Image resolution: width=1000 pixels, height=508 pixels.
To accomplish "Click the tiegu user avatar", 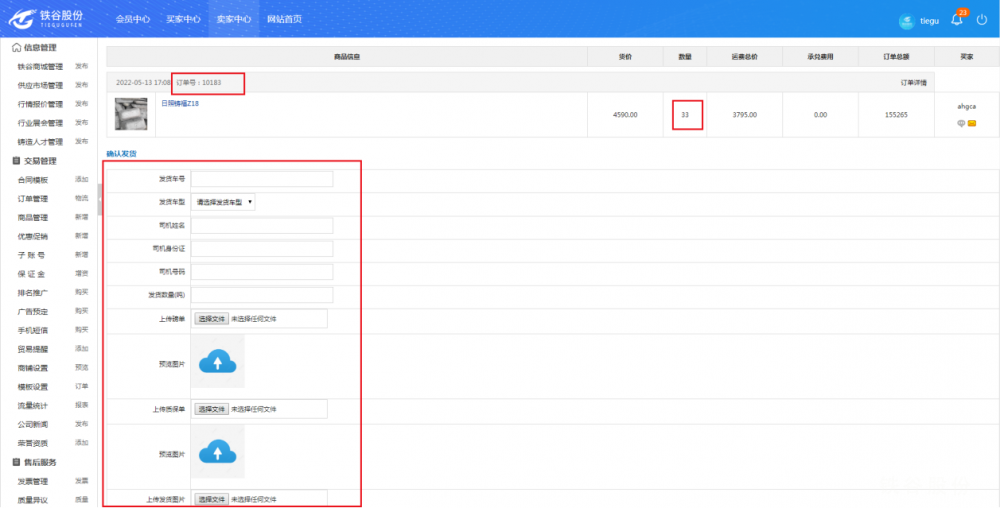I will [907, 21].
